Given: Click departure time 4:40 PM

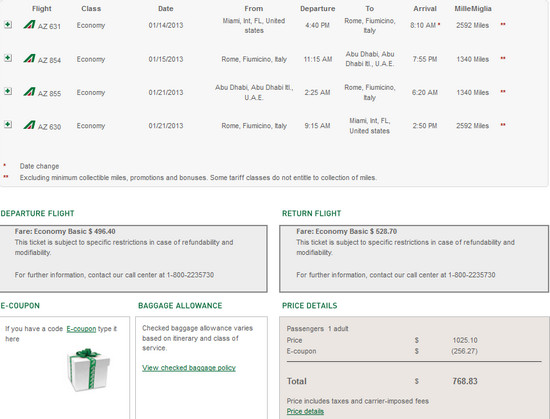Looking at the screenshot, I should 317,25.
